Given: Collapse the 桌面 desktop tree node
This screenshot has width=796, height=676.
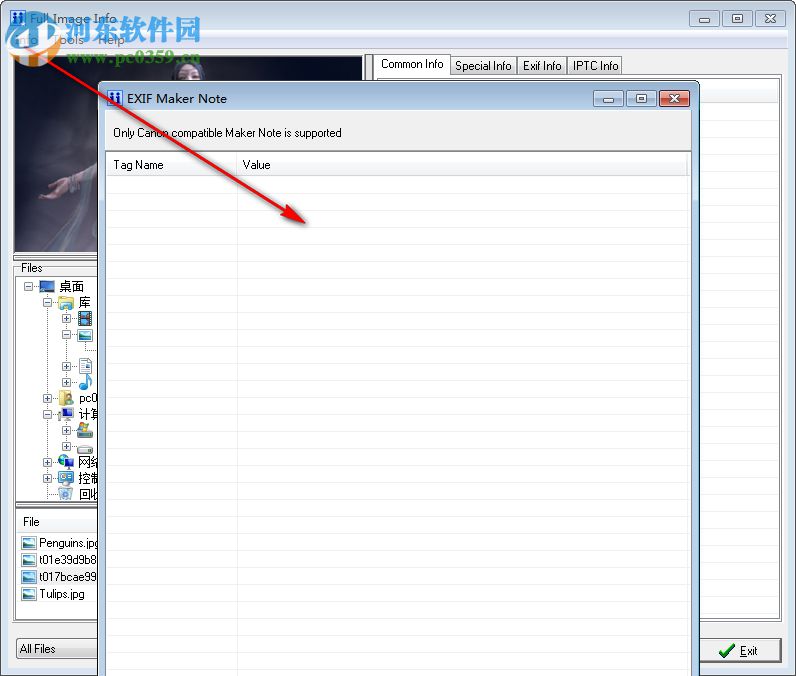Looking at the screenshot, I should pyautogui.click(x=28, y=287).
